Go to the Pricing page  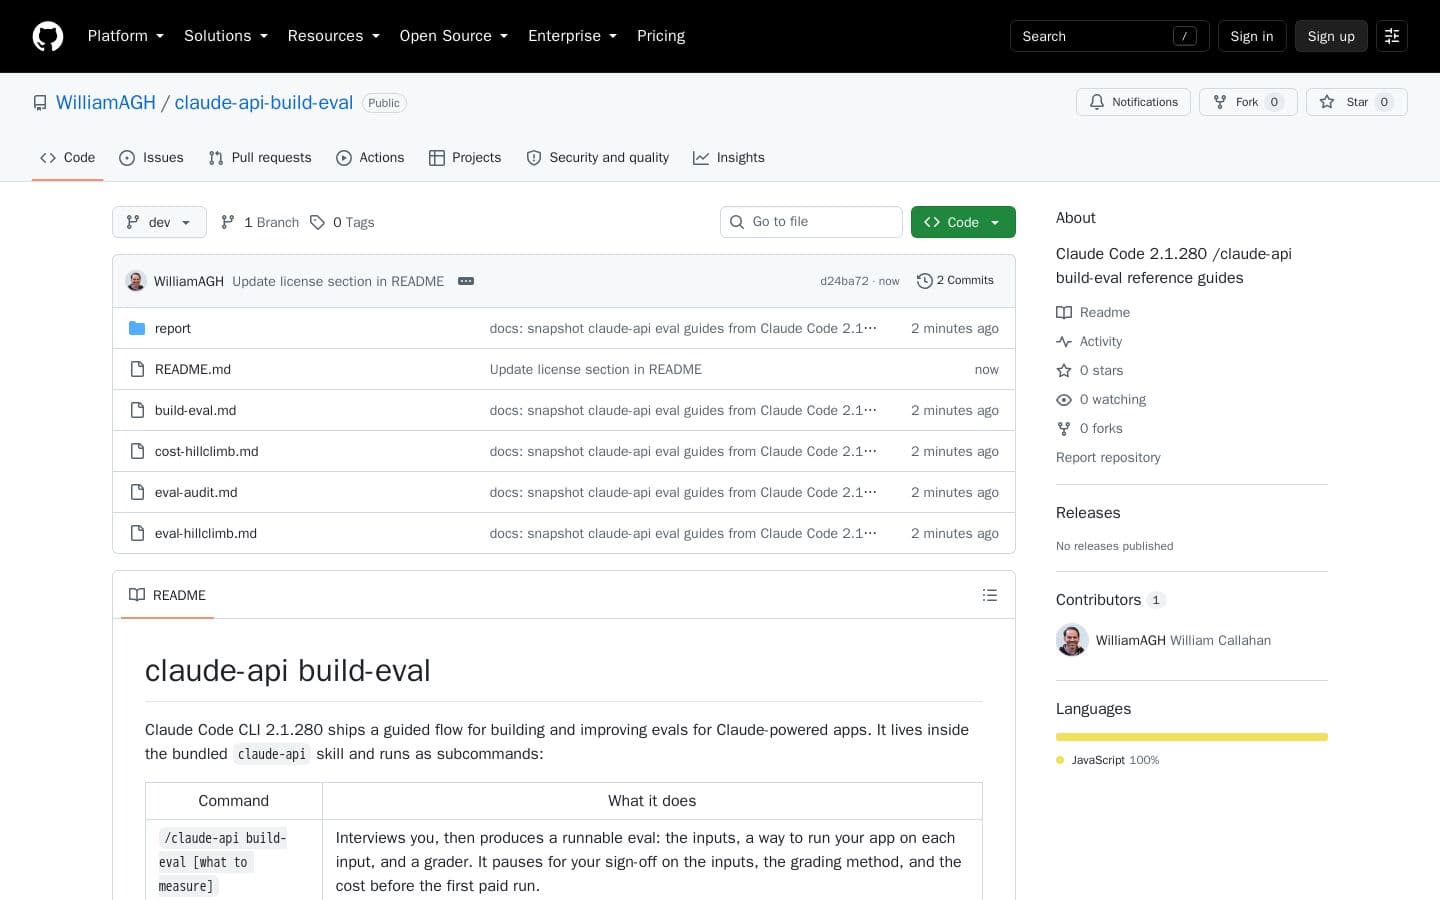coord(661,36)
